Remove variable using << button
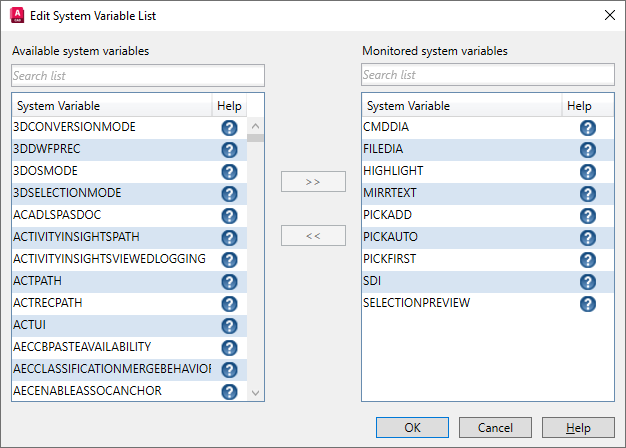The width and height of the screenshot is (626, 448). click(x=313, y=236)
